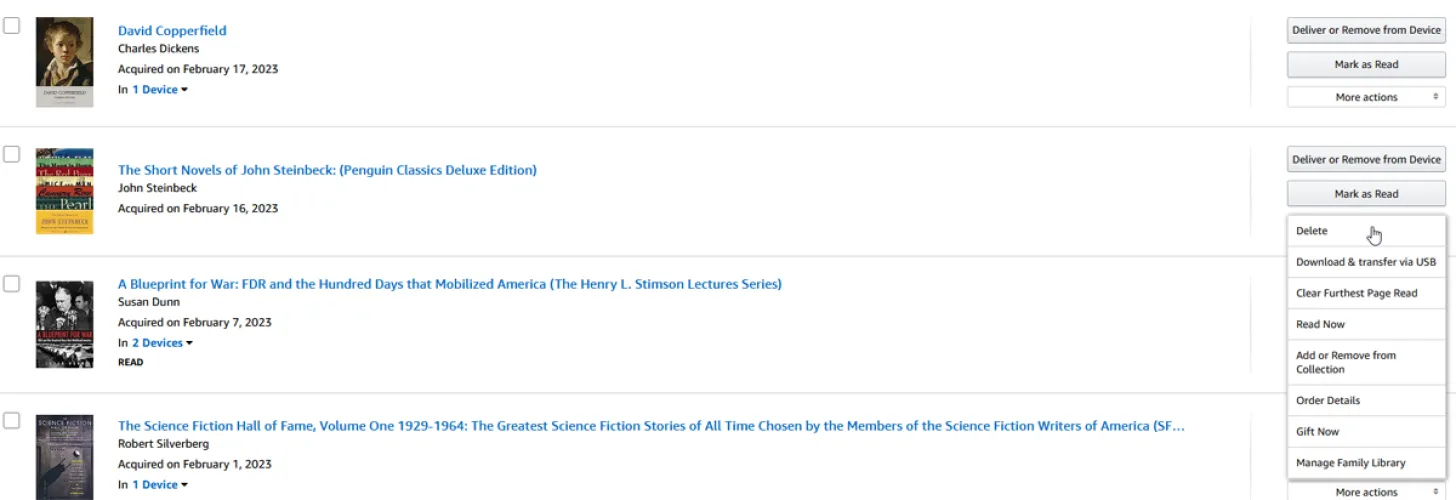
Task: Select Add or Remove from Collection
Action: point(1345,362)
